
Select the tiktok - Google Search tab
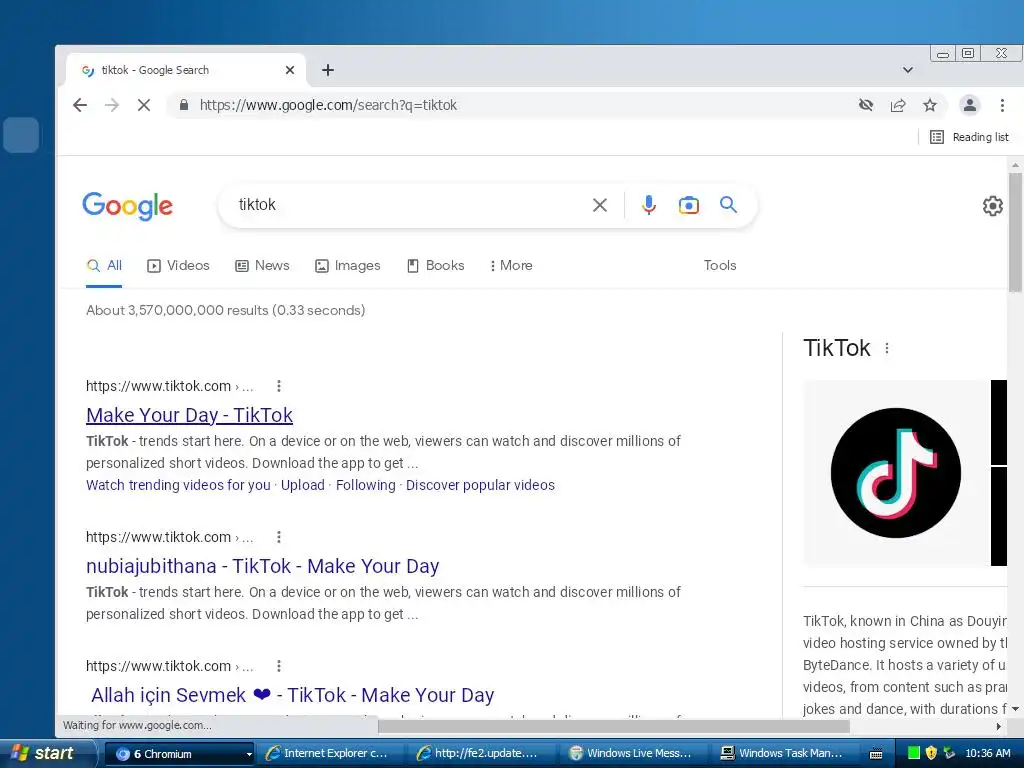tap(186, 70)
